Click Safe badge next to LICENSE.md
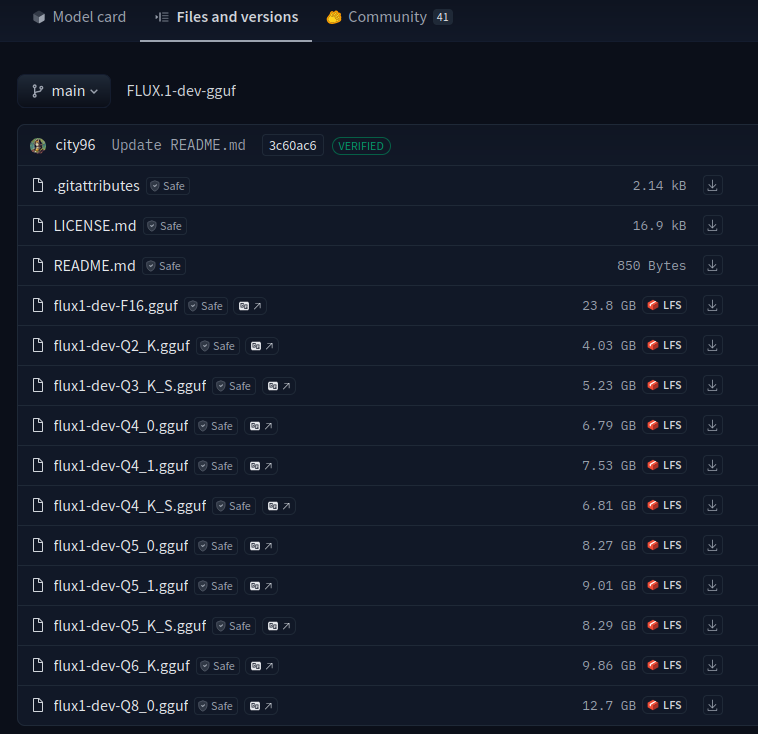Screen dimensions: 758x734 pos(165,226)
